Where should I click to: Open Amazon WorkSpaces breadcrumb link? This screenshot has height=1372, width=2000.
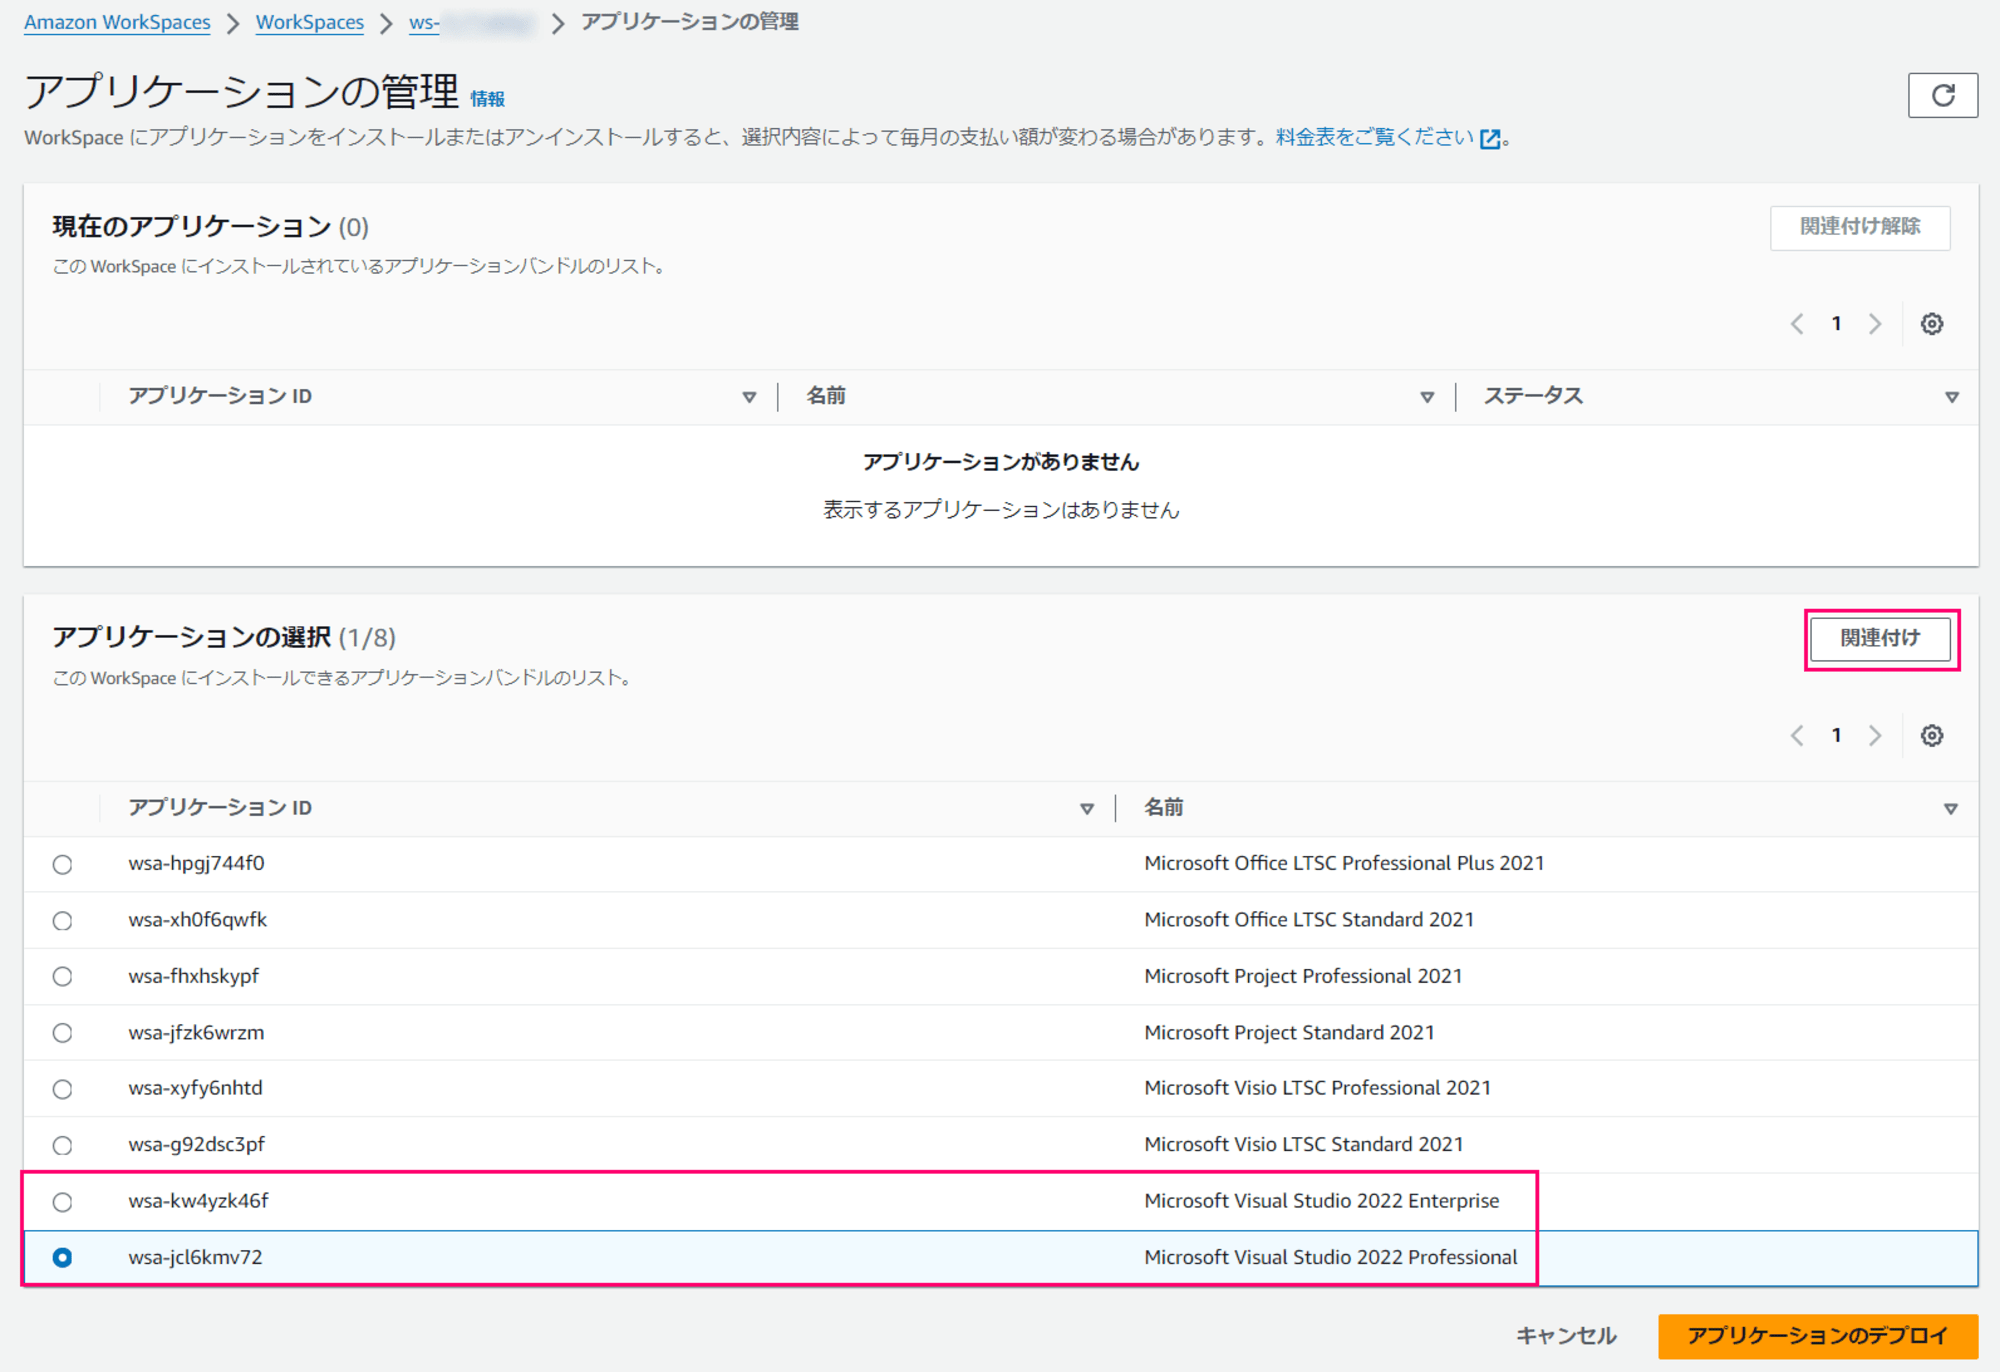[x=117, y=22]
